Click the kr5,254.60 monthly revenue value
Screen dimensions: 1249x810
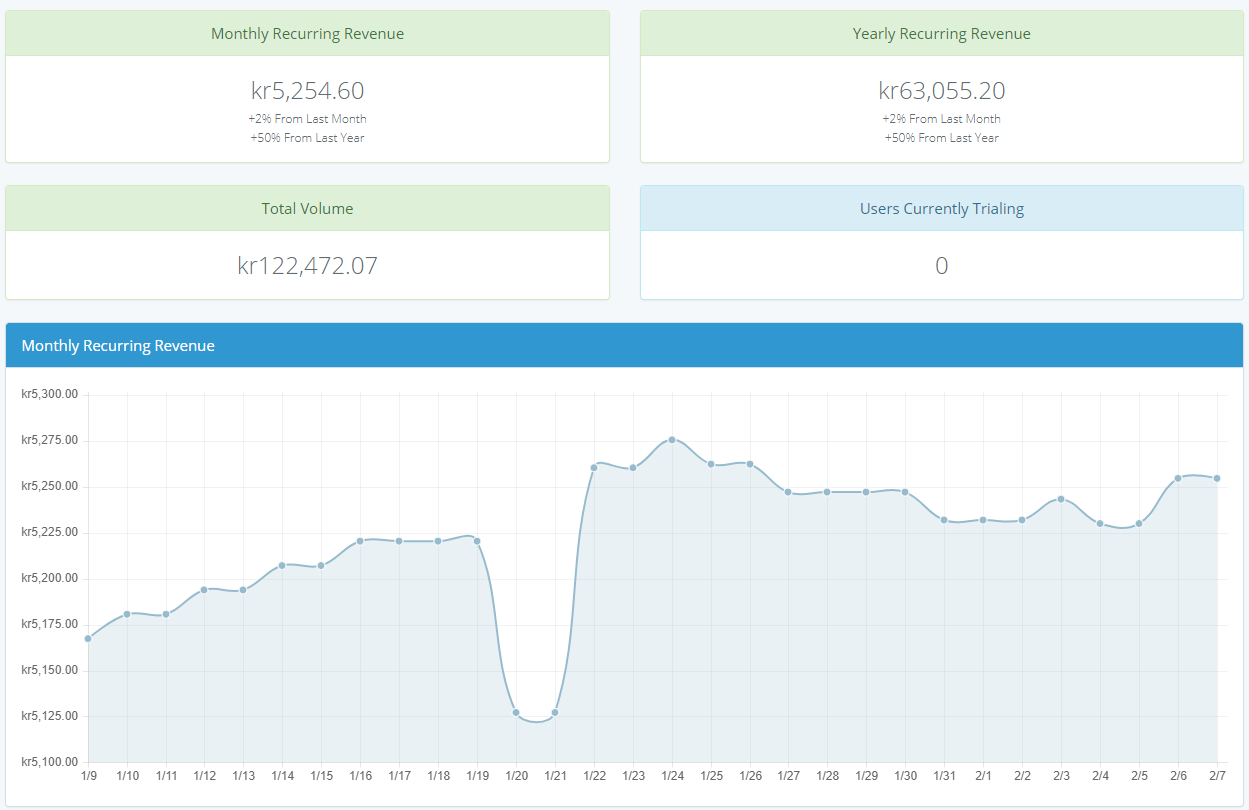click(307, 91)
